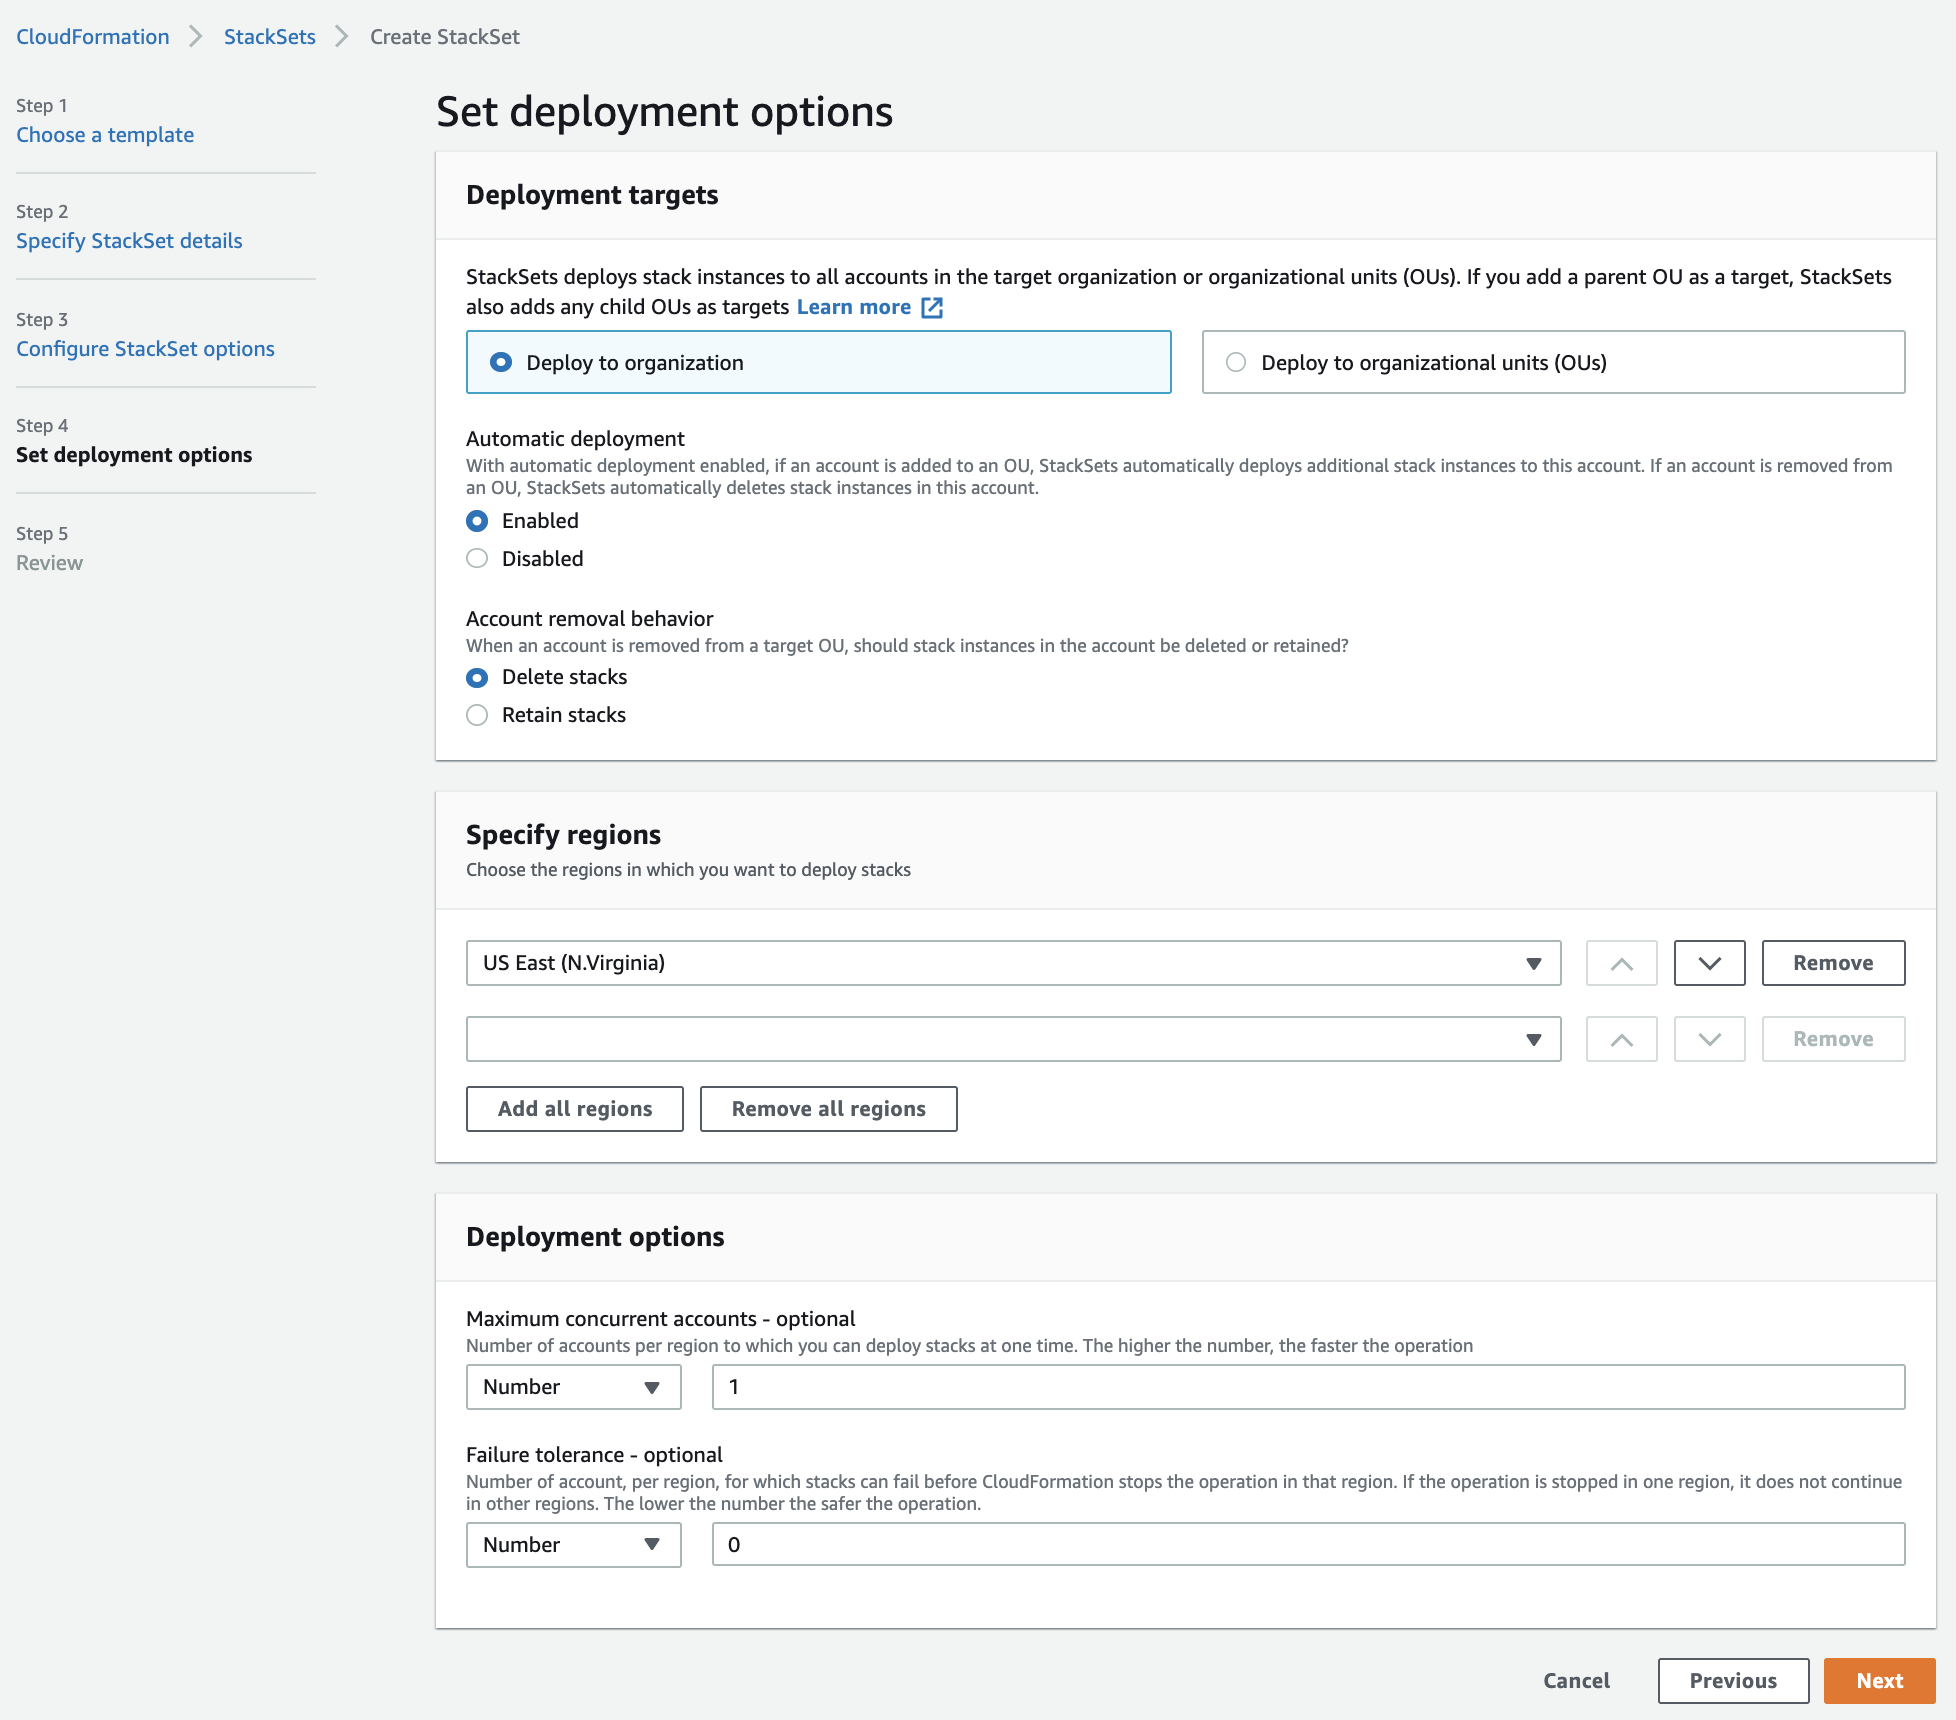The height and width of the screenshot is (1720, 1956).
Task: Remove the US East (N.Virginia) region
Action: click(1833, 963)
